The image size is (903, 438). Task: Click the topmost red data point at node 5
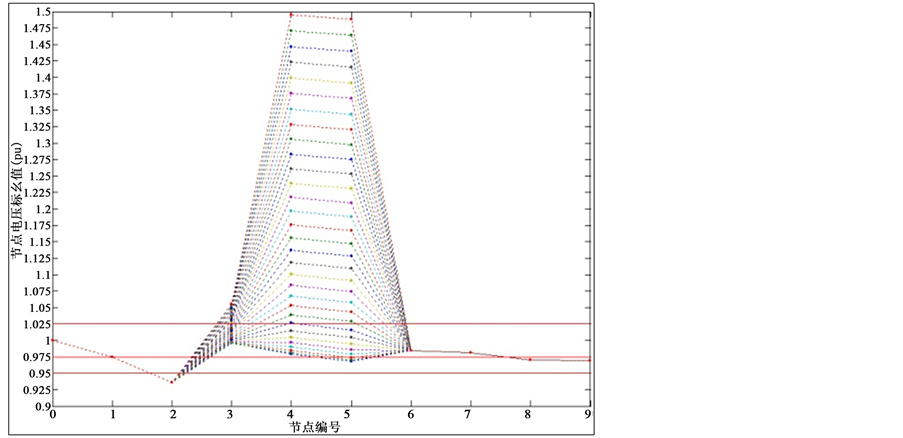351,19
